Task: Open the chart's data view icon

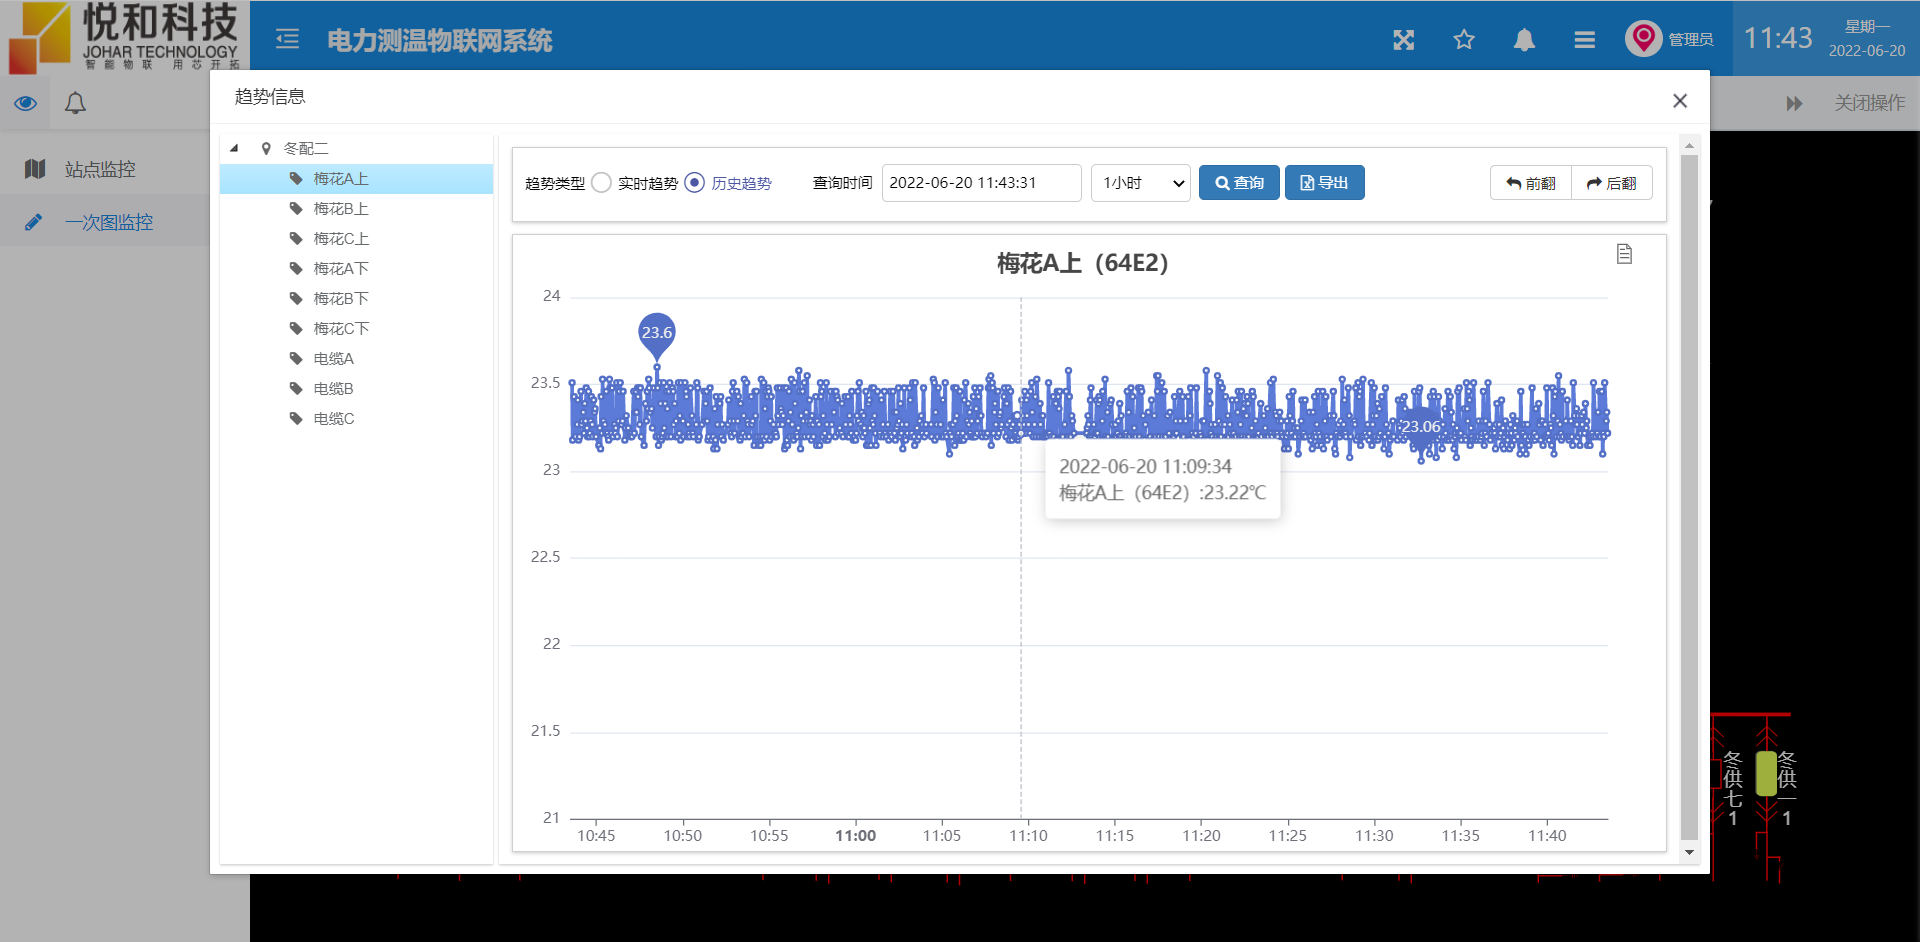Action: [x=1624, y=254]
